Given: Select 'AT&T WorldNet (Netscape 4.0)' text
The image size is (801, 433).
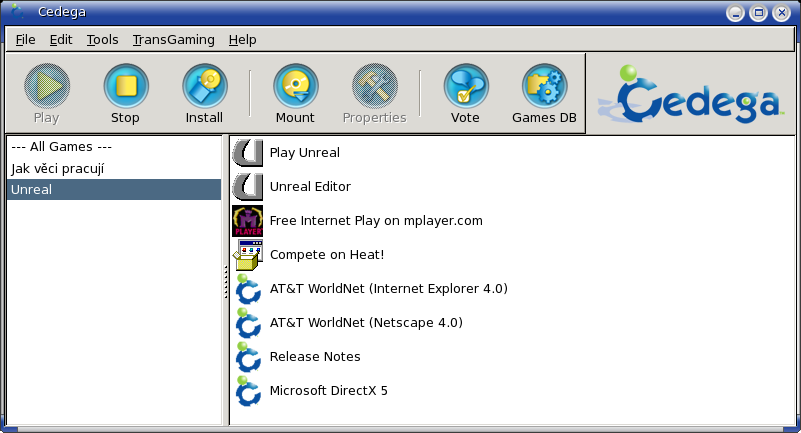Looking at the screenshot, I should pyautogui.click(x=366, y=323).
